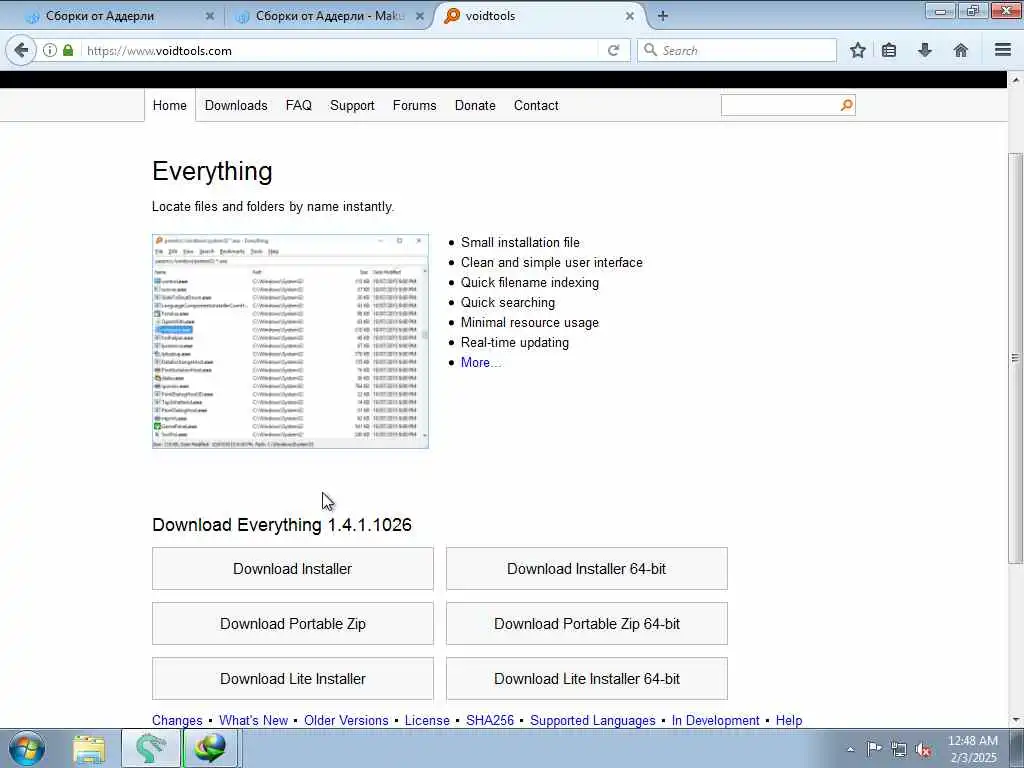Open the What's New link
The width and height of the screenshot is (1024, 768).
pos(253,720)
